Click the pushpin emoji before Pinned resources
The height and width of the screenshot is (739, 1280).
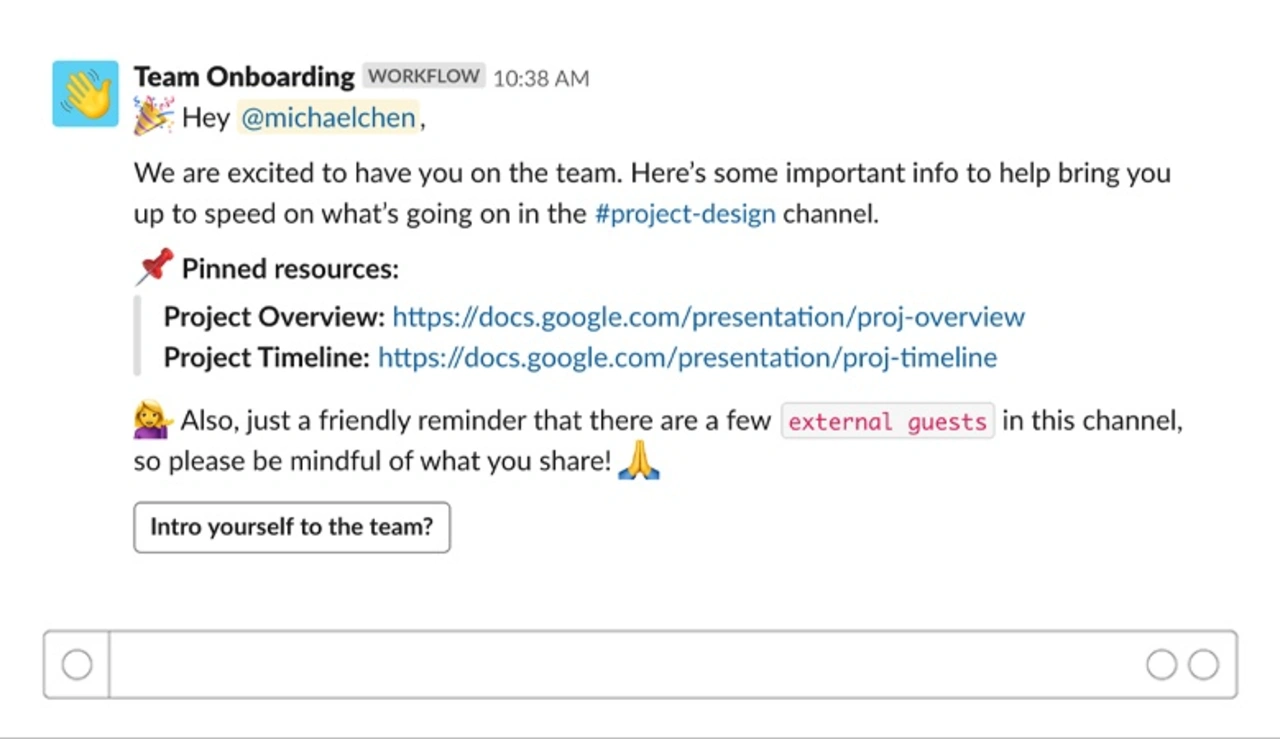[x=154, y=267]
